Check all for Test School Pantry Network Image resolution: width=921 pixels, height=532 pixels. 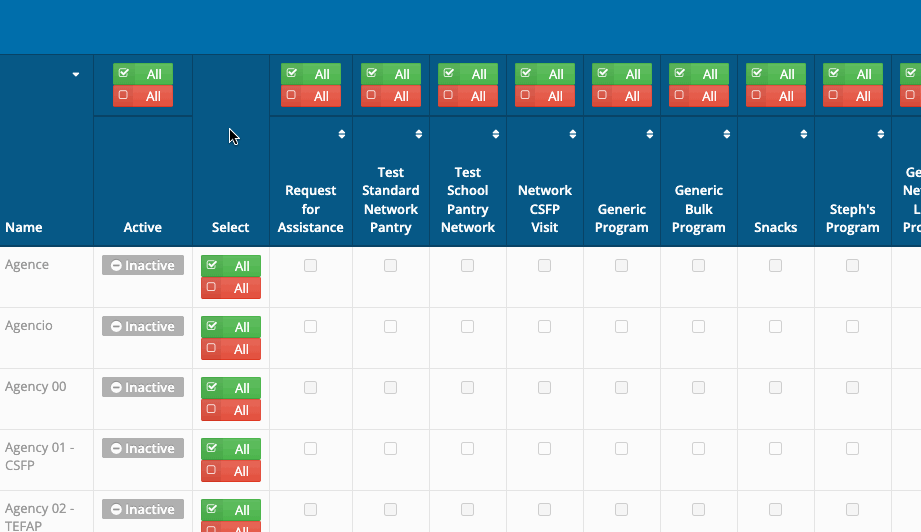[x=468, y=74]
